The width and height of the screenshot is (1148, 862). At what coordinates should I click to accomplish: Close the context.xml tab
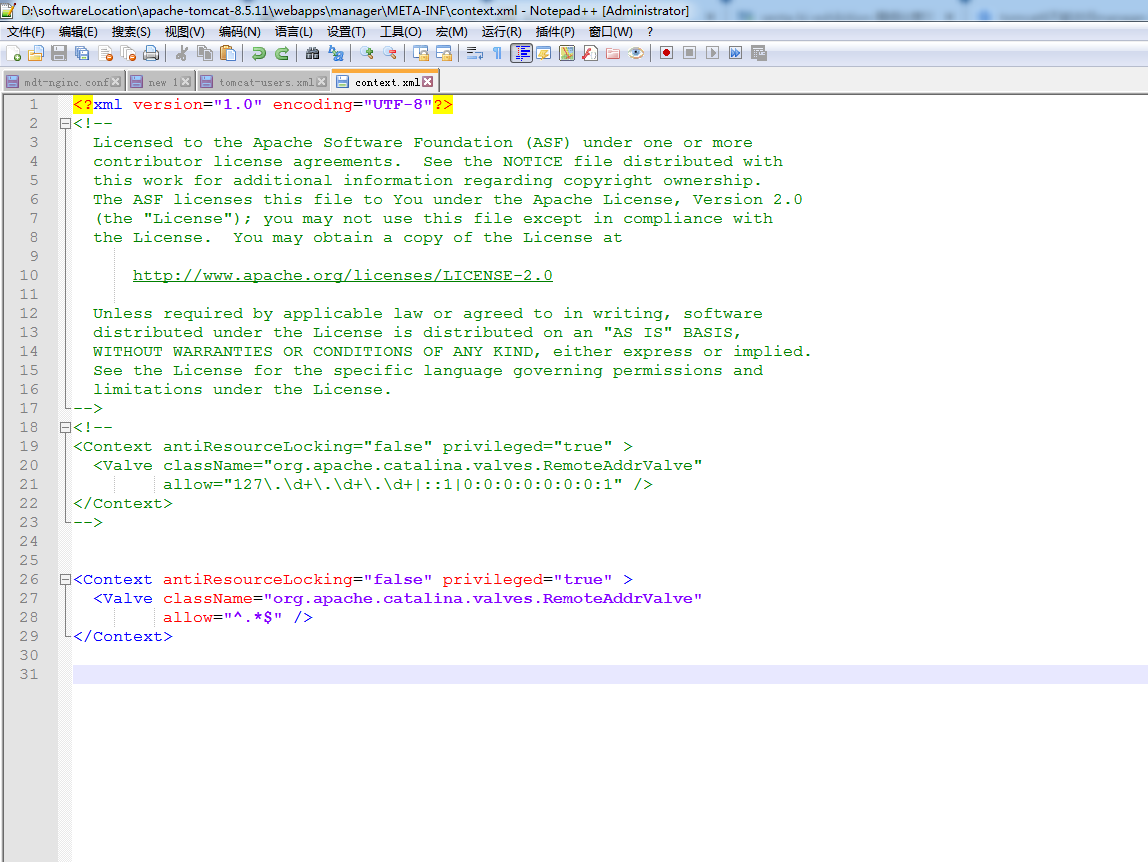point(428,82)
